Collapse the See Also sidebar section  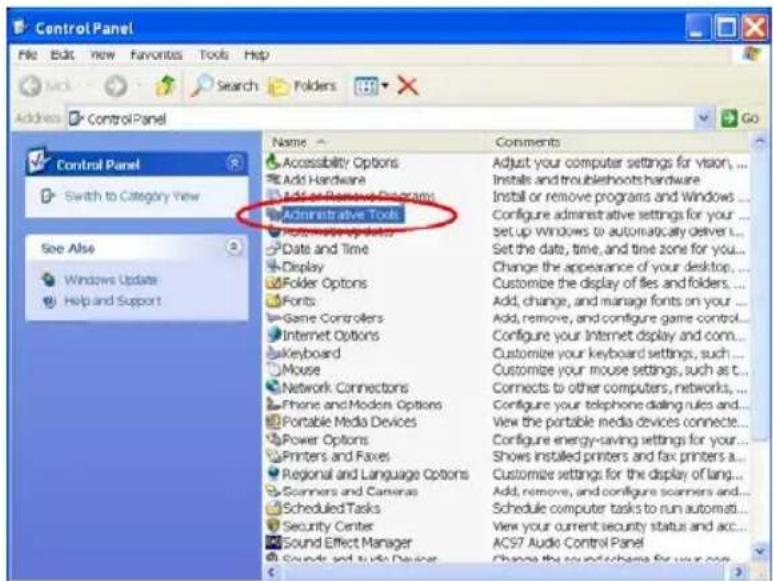[234, 247]
